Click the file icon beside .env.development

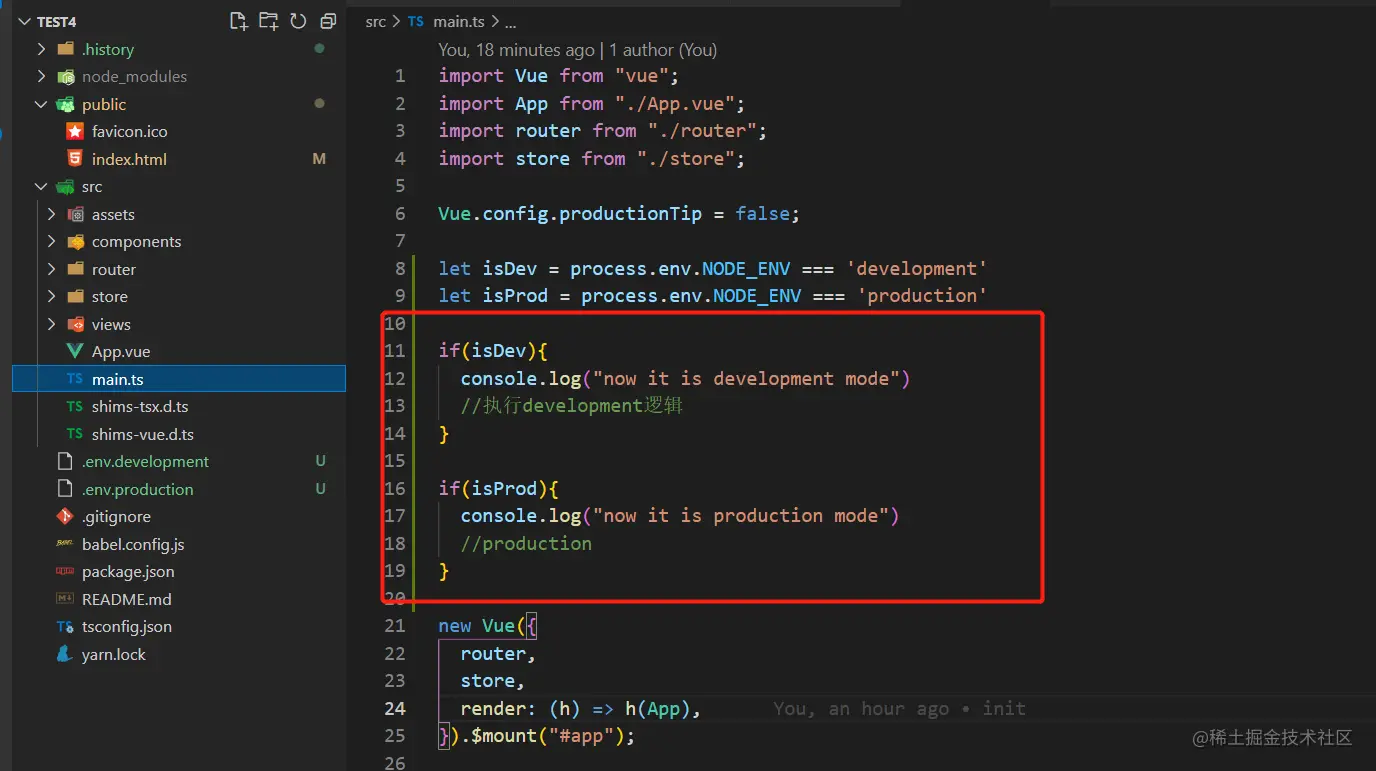pyautogui.click(x=65, y=461)
